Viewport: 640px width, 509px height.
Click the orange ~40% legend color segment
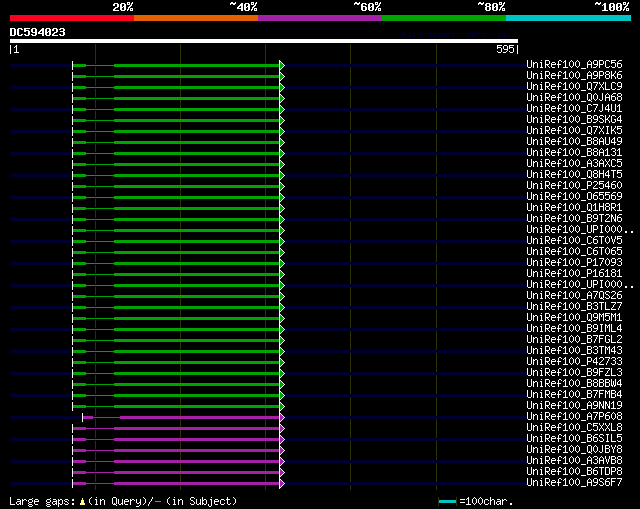[x=196, y=18]
